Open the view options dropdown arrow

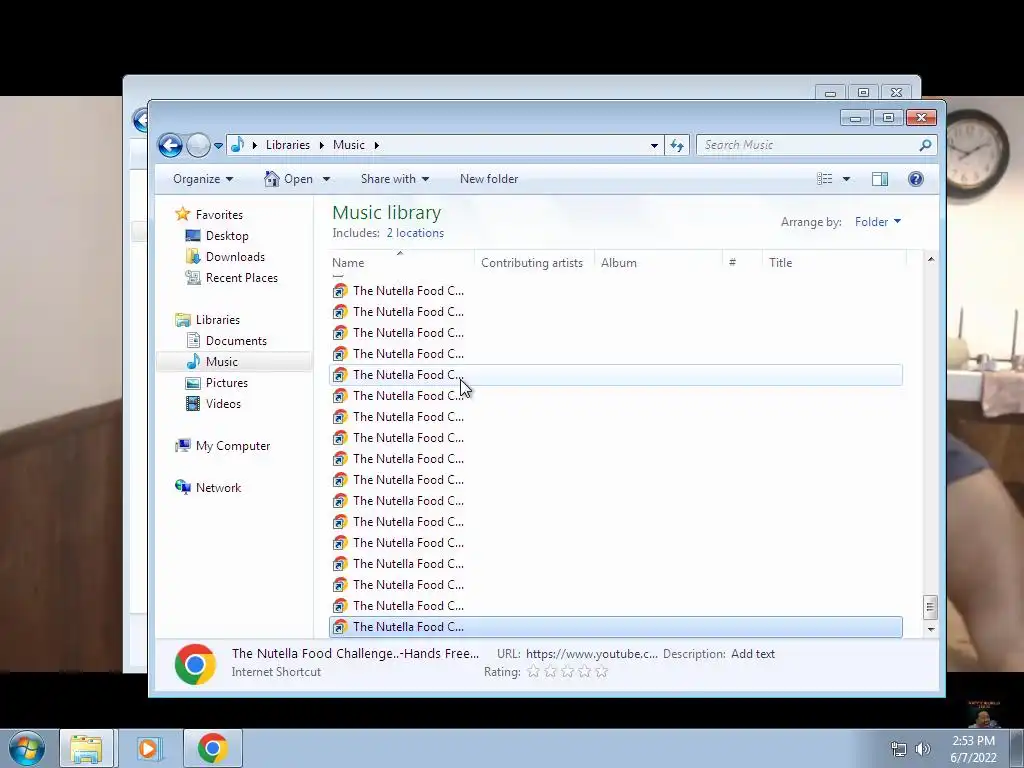846,179
